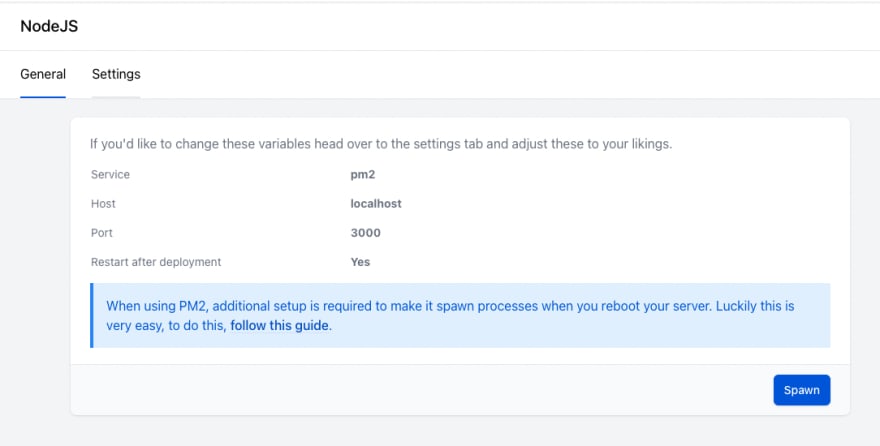
Task: Click the blue PM2 notice box
Action: point(460,315)
